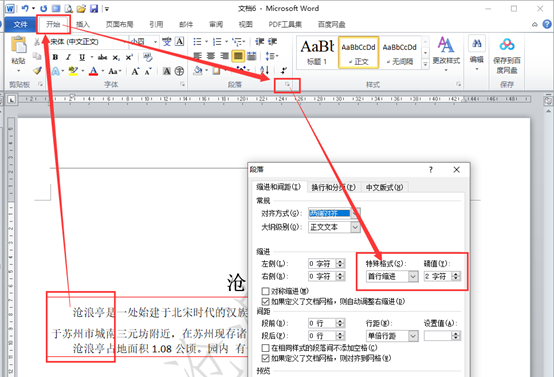Click the Undo arrow in quick access toolbar

[x=25, y=8]
